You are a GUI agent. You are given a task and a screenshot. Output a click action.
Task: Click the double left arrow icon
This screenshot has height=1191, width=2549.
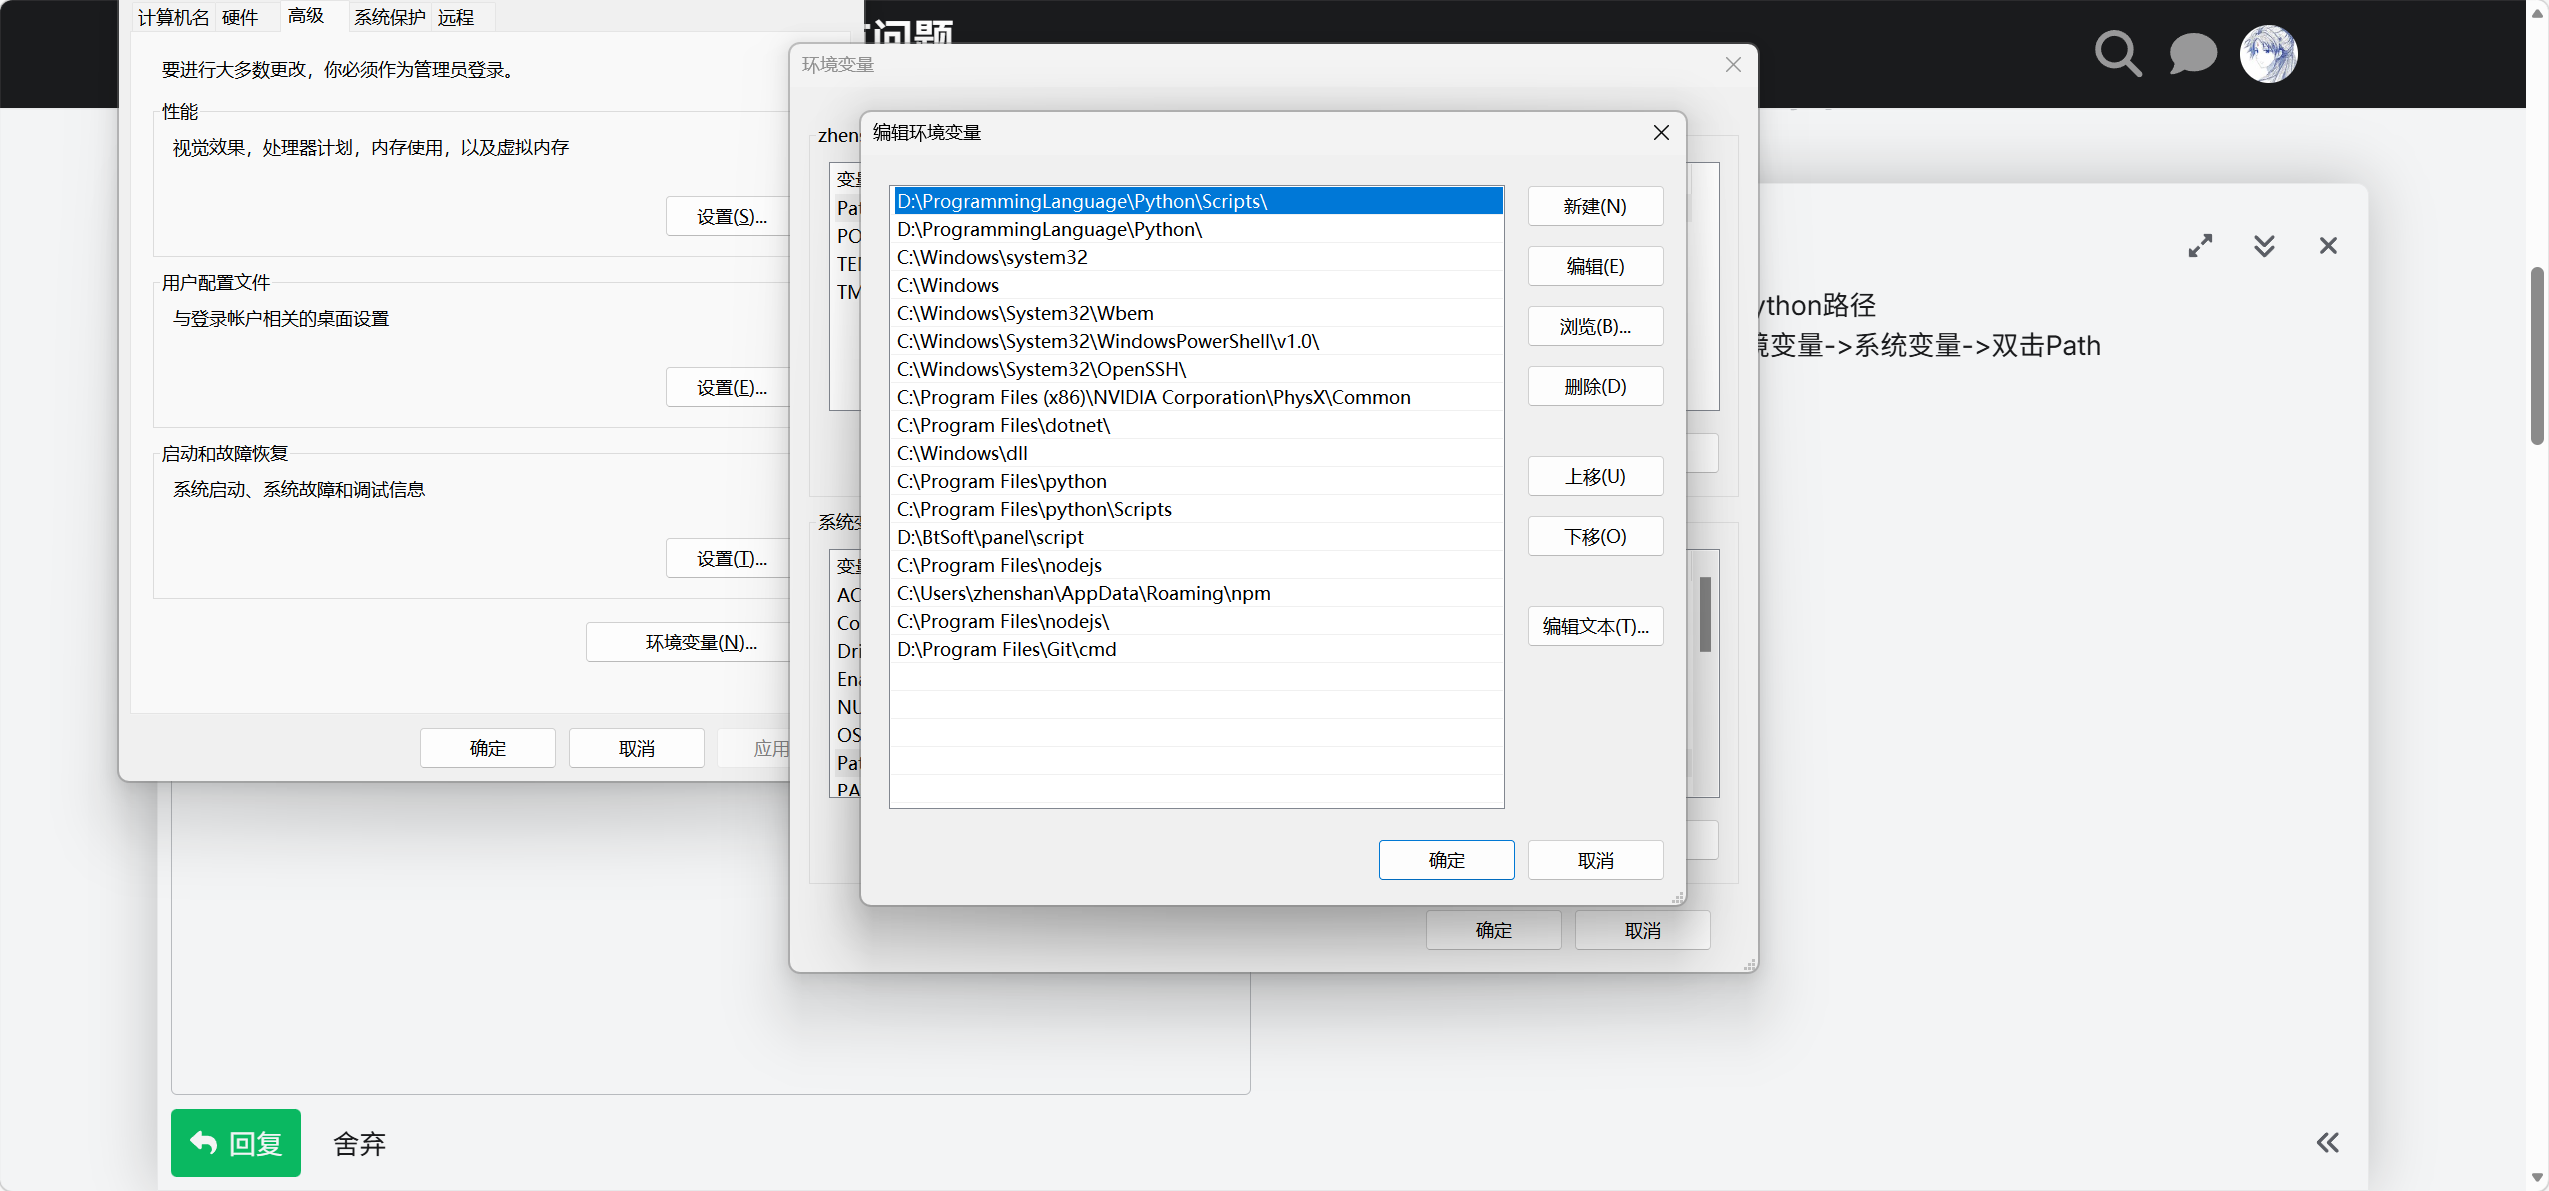pyautogui.click(x=2327, y=1143)
